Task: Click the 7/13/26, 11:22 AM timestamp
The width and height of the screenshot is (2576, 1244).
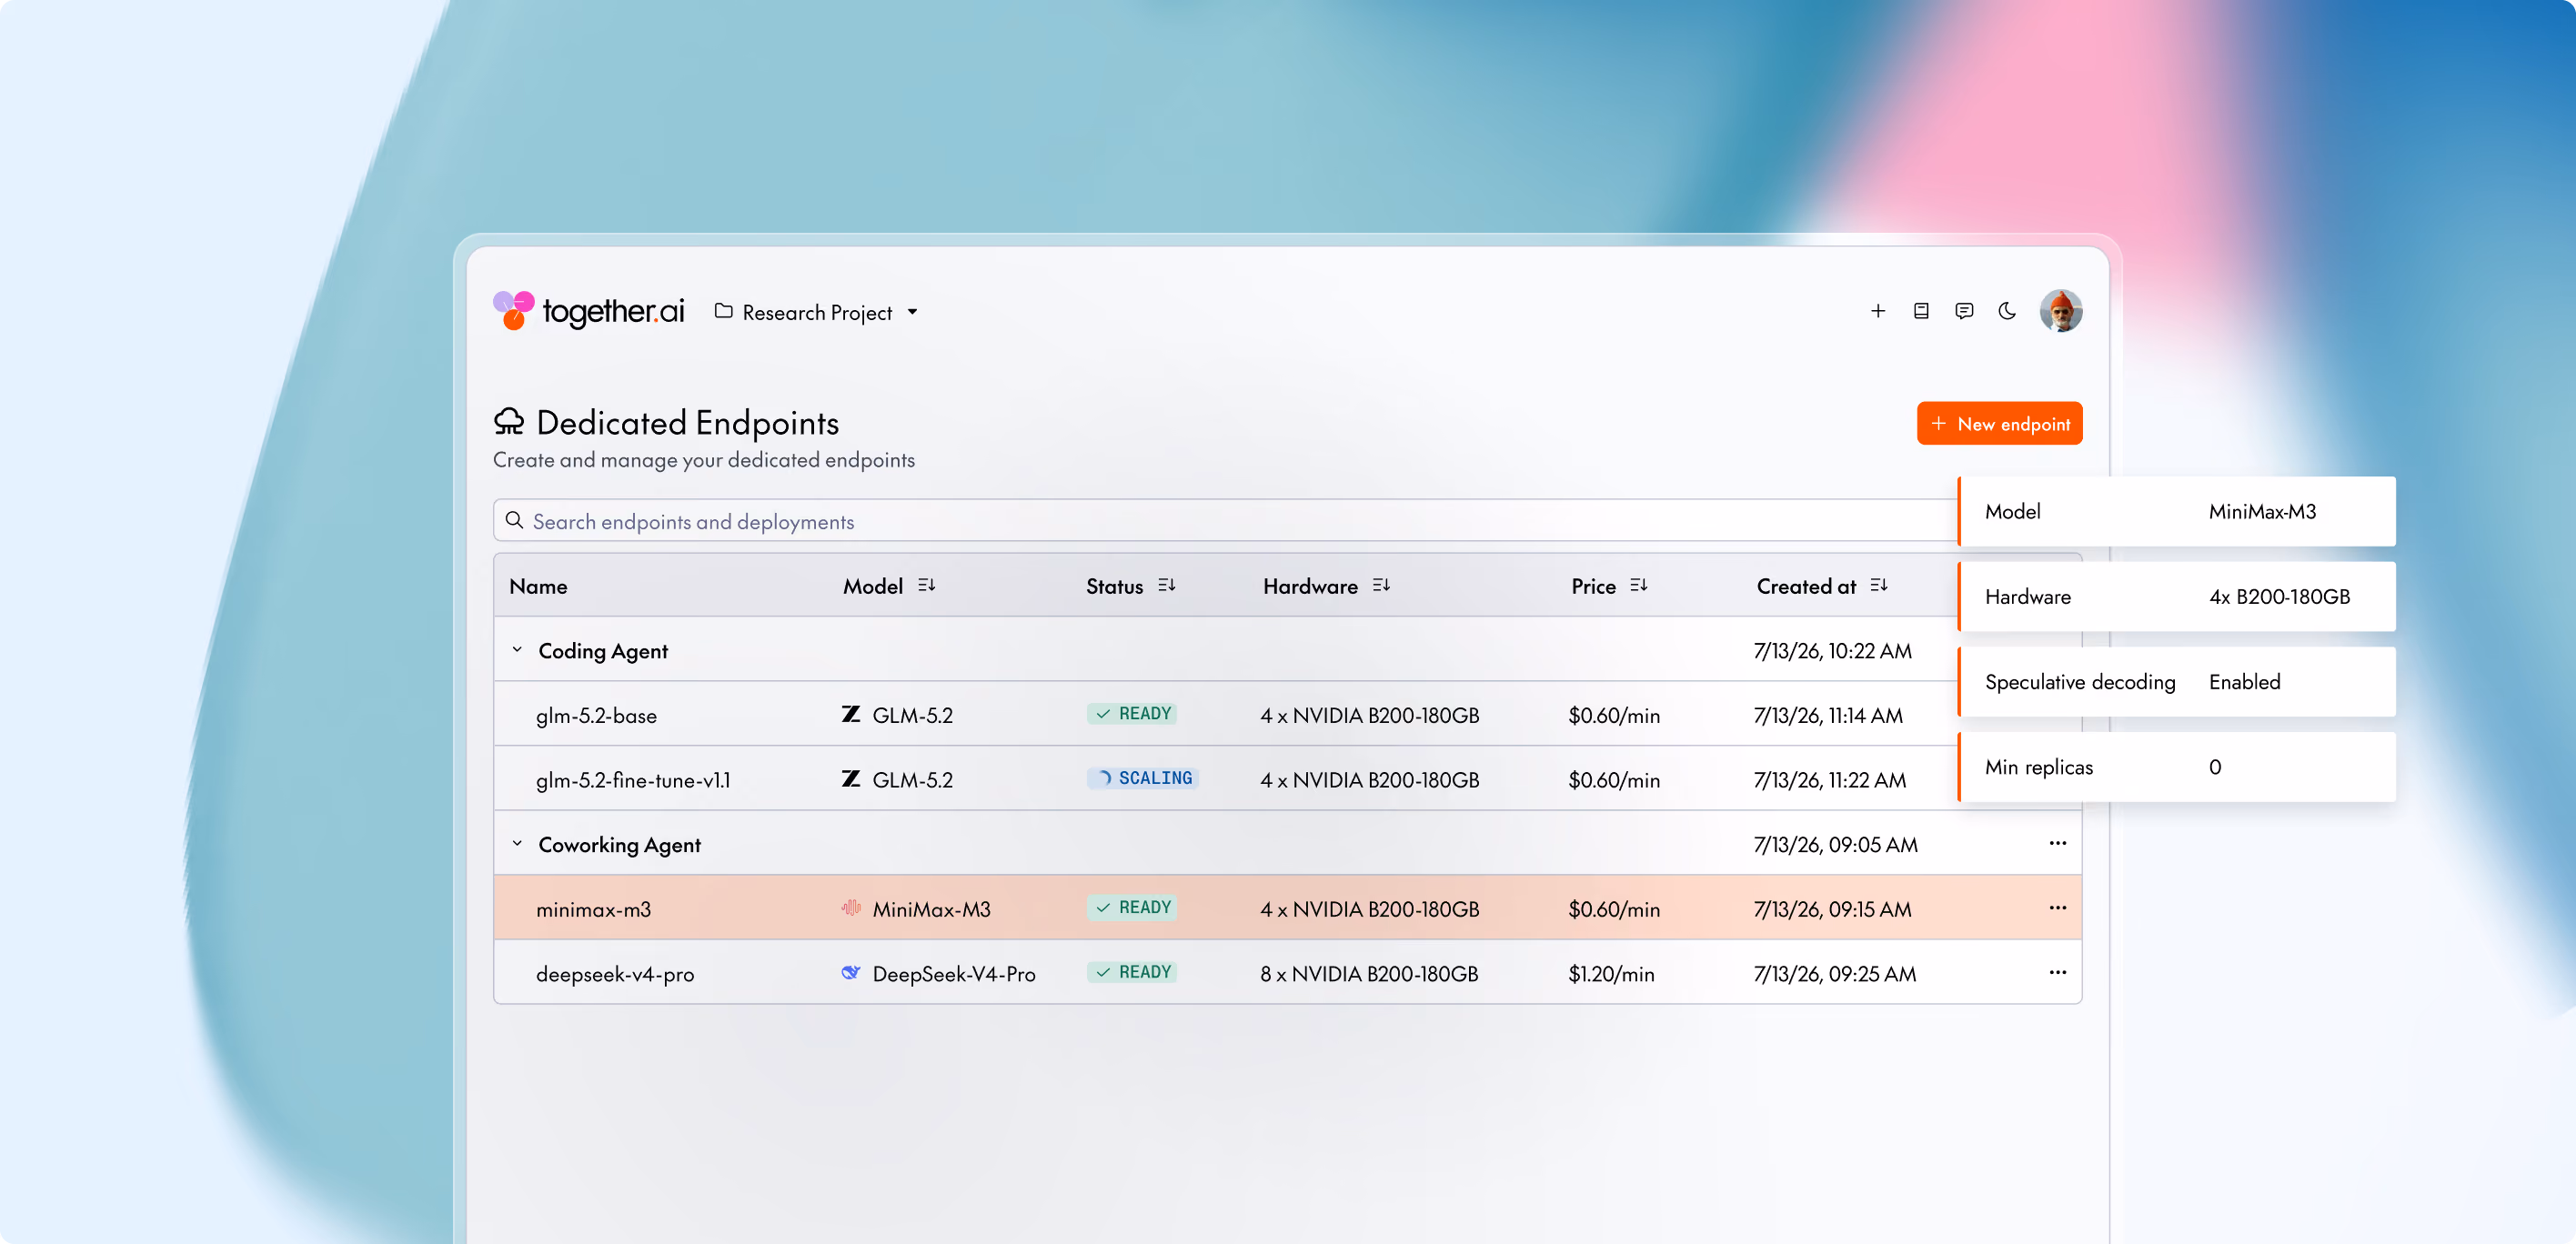Action: point(1830,780)
